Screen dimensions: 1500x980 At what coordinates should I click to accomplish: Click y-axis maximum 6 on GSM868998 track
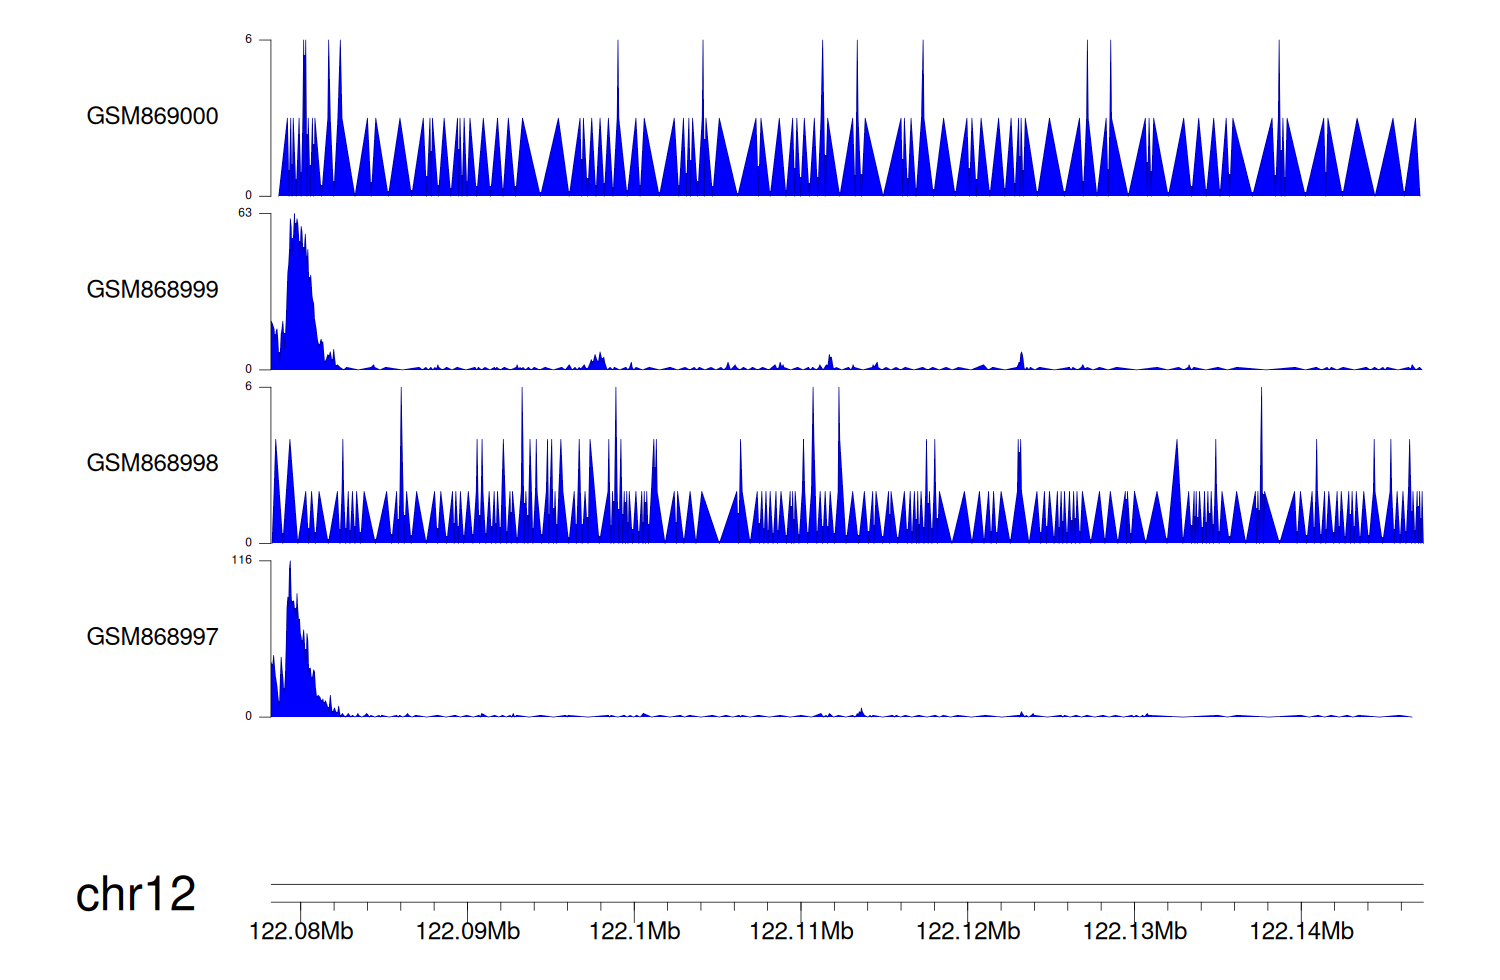(x=249, y=387)
